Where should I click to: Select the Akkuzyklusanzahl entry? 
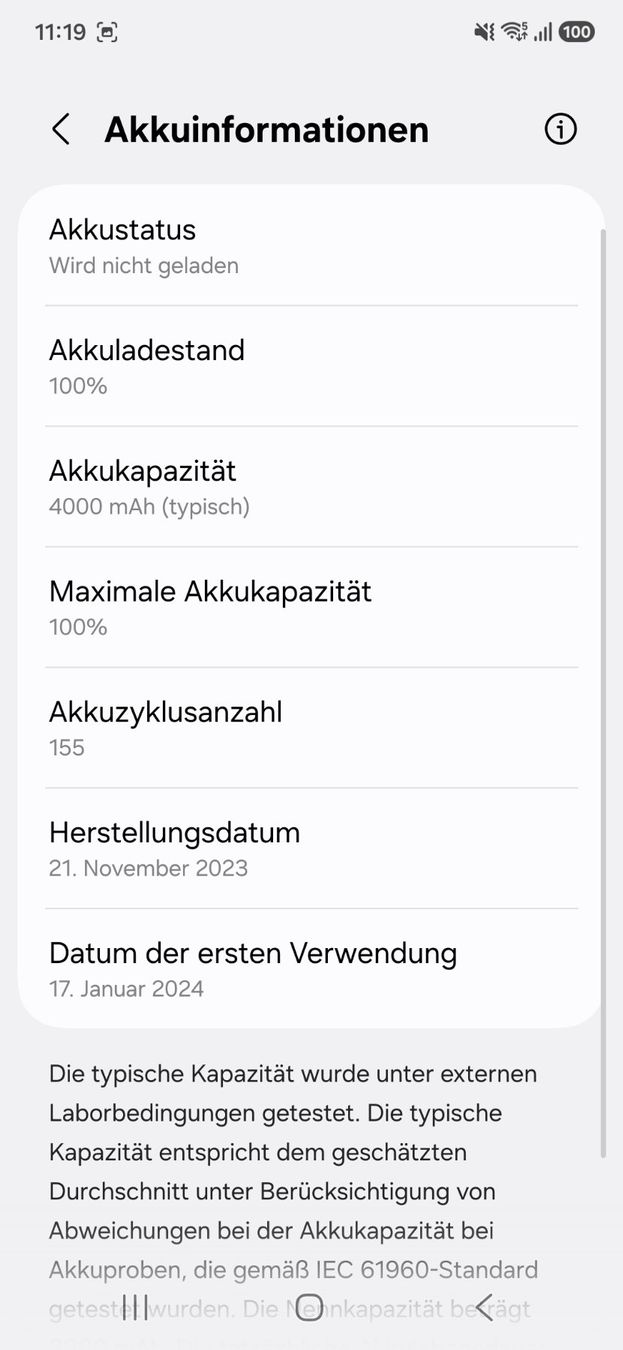(x=311, y=728)
